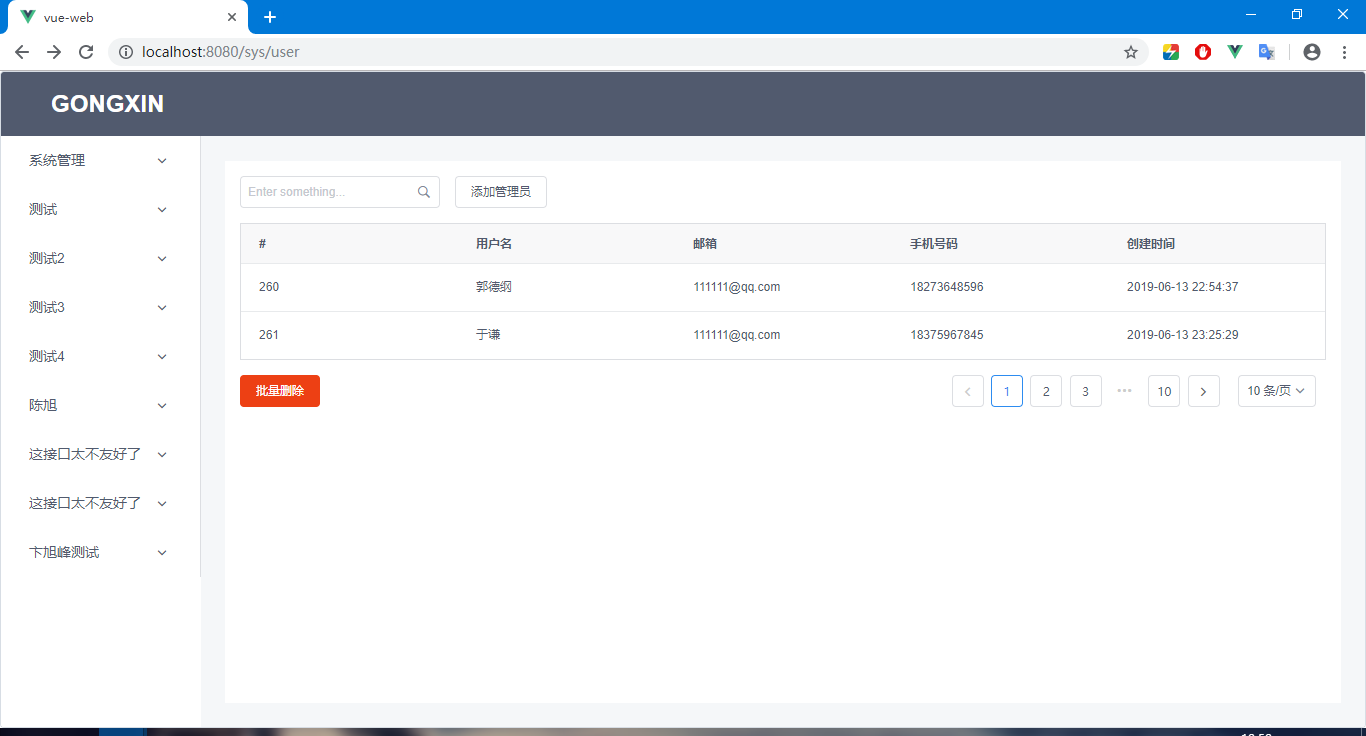Click the red 批量删除 button

pos(280,391)
